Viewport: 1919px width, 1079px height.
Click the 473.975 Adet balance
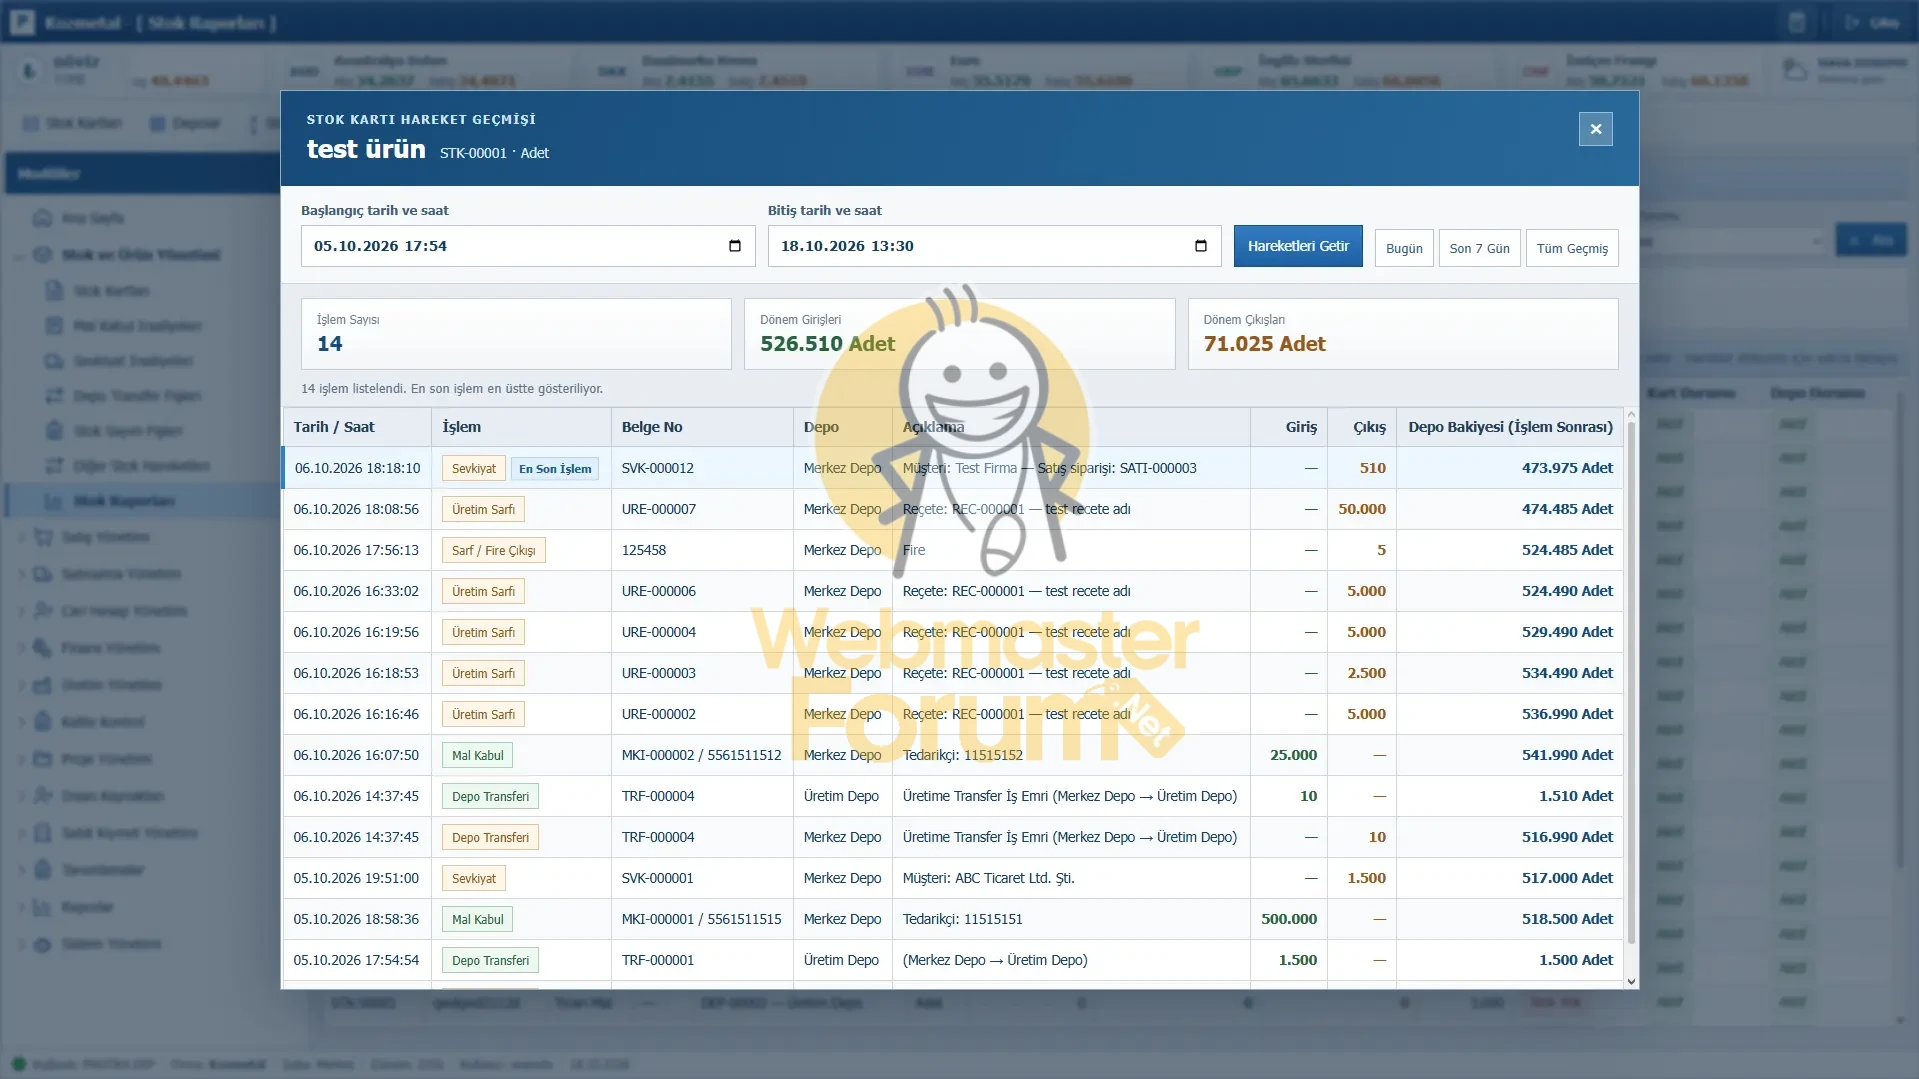coord(1567,468)
